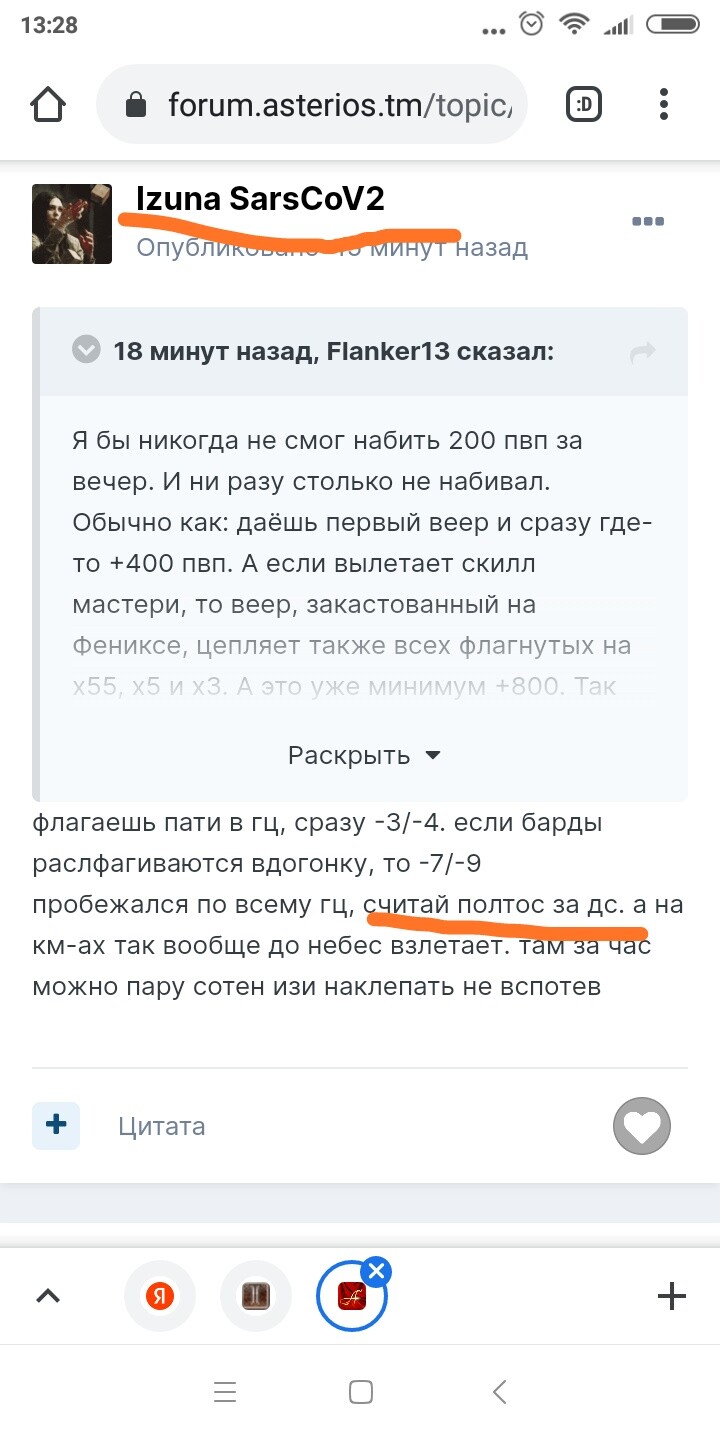The height and width of the screenshot is (1440, 720).
Task: Expand the quote with Раскрыть
Action: coord(364,755)
